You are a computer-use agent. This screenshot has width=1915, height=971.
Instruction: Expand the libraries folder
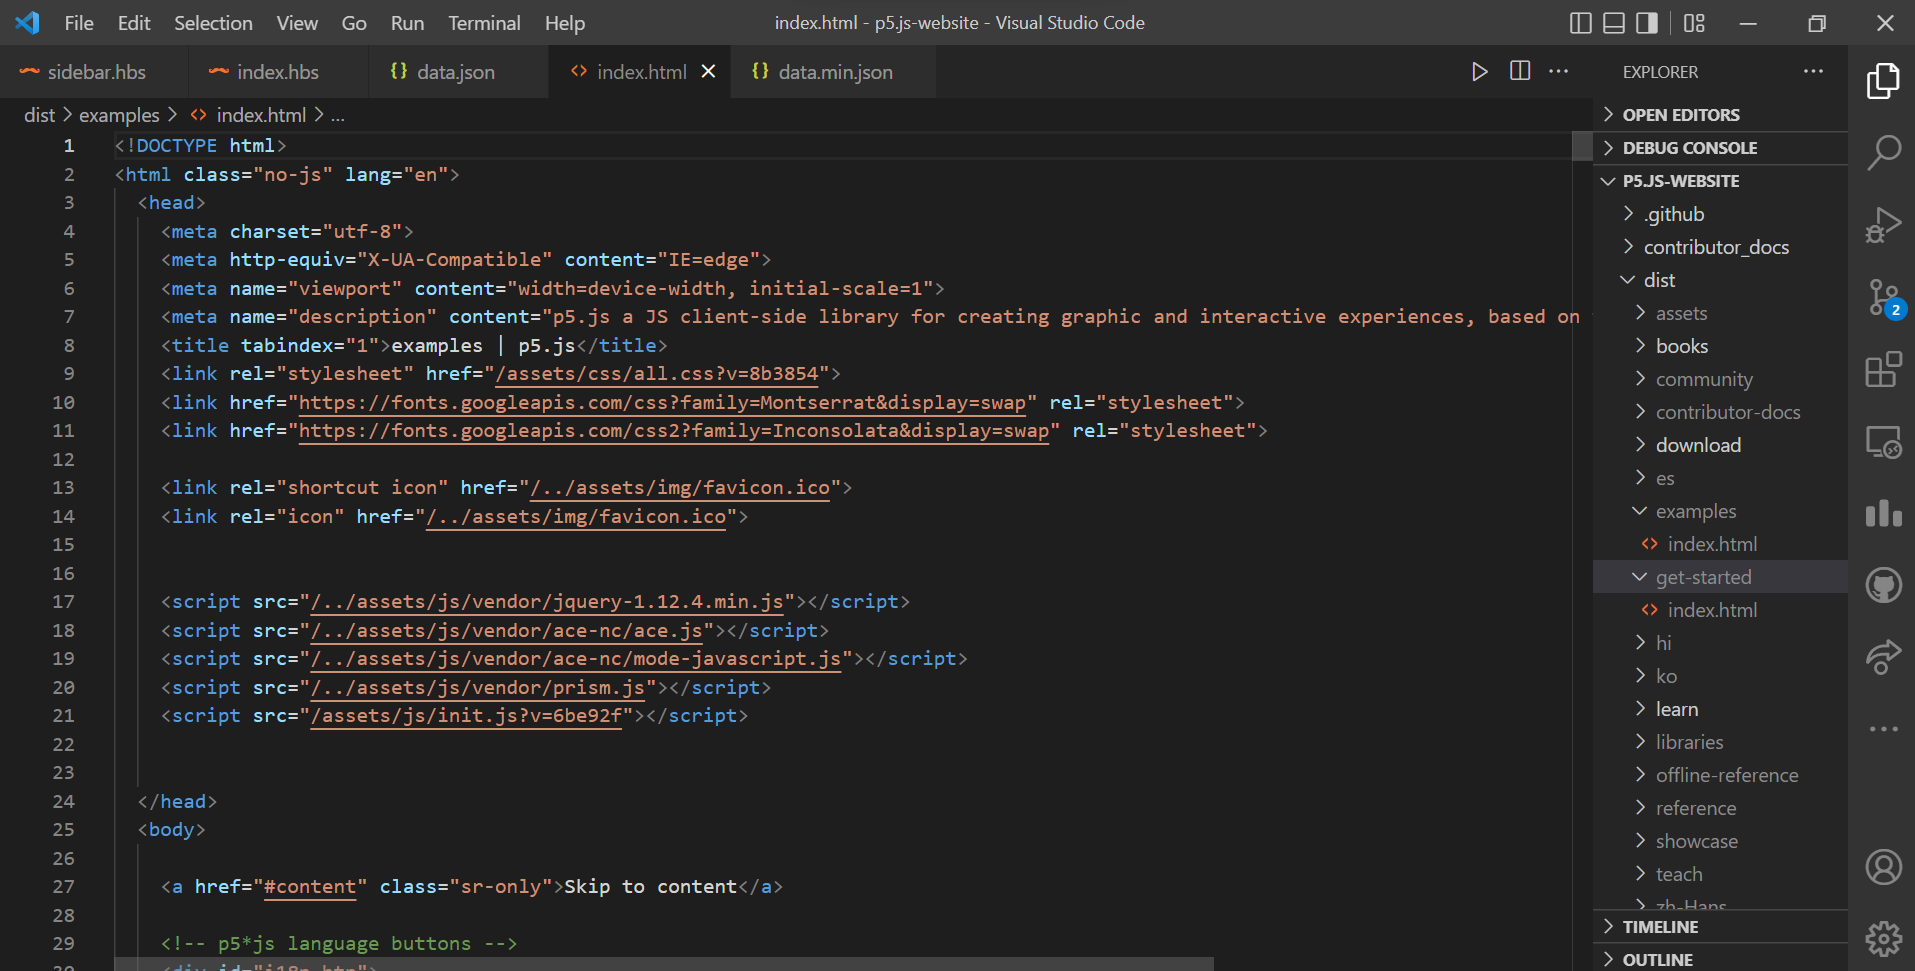1720,742
